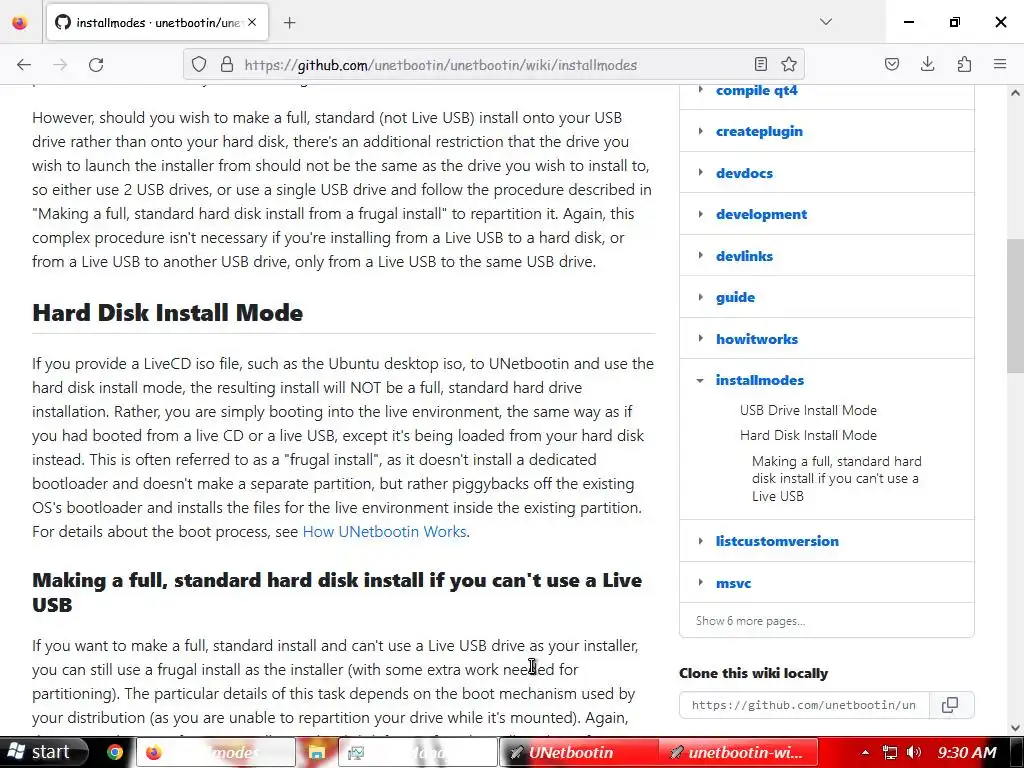The image size is (1024, 768).
Task: Copy the wiki clone URL
Action: pos(951,705)
